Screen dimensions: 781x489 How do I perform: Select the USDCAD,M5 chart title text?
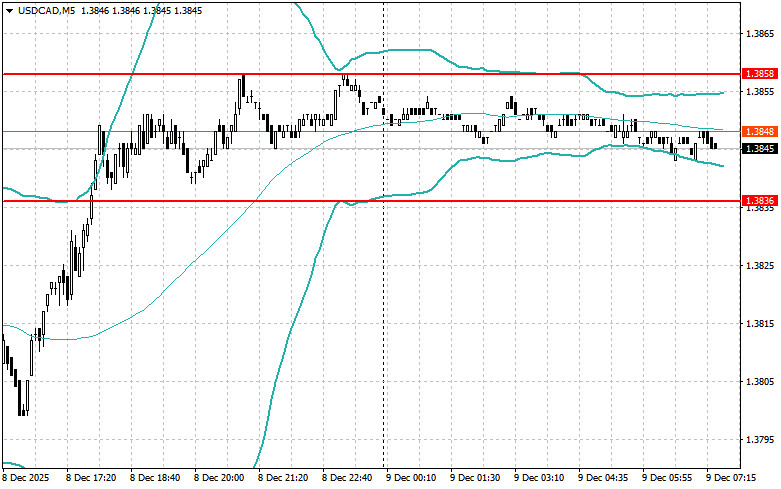pos(47,10)
